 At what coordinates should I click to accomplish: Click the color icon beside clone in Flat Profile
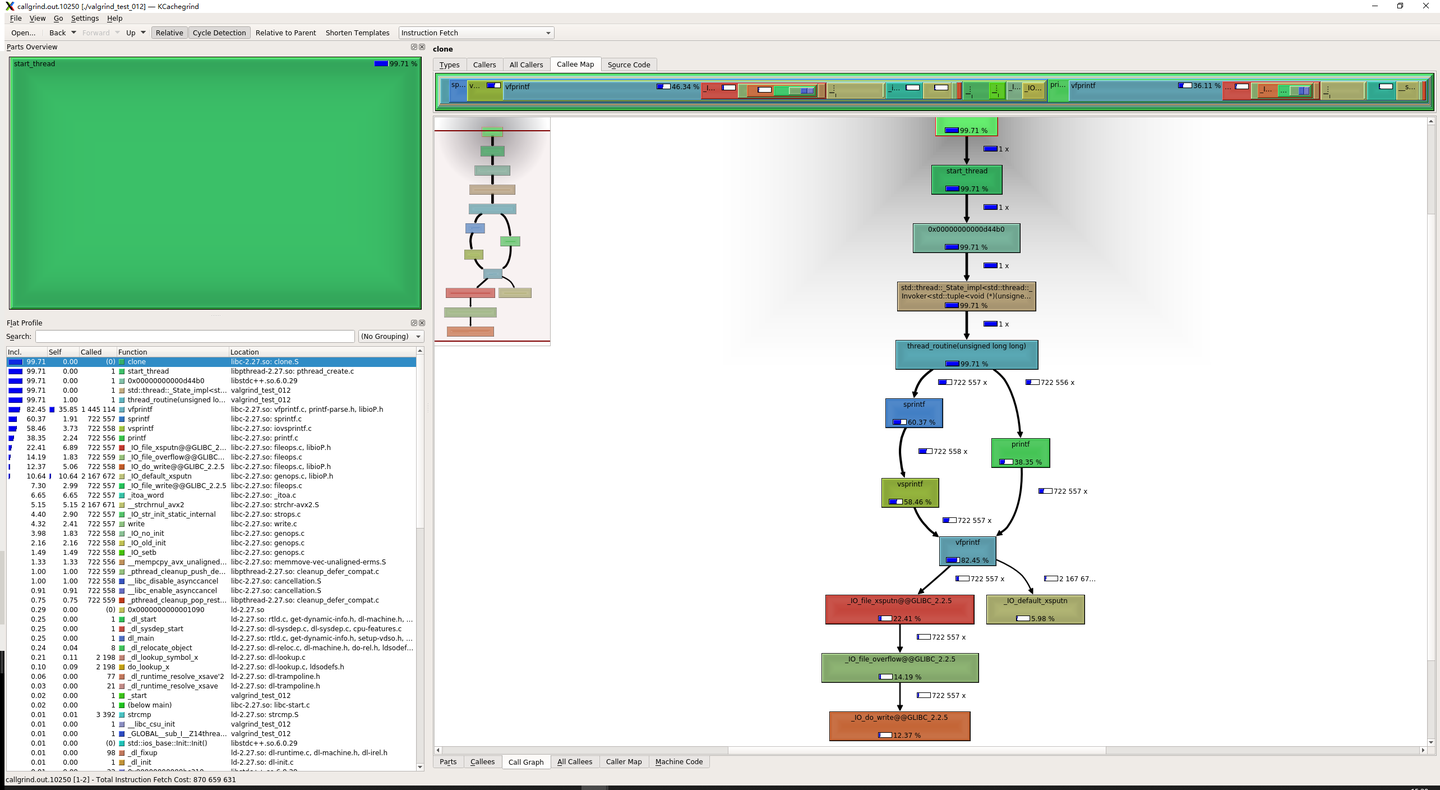(122, 362)
